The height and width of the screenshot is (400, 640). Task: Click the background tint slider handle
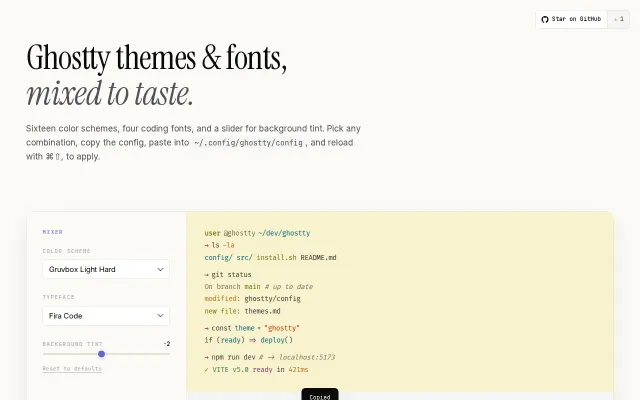pos(102,354)
